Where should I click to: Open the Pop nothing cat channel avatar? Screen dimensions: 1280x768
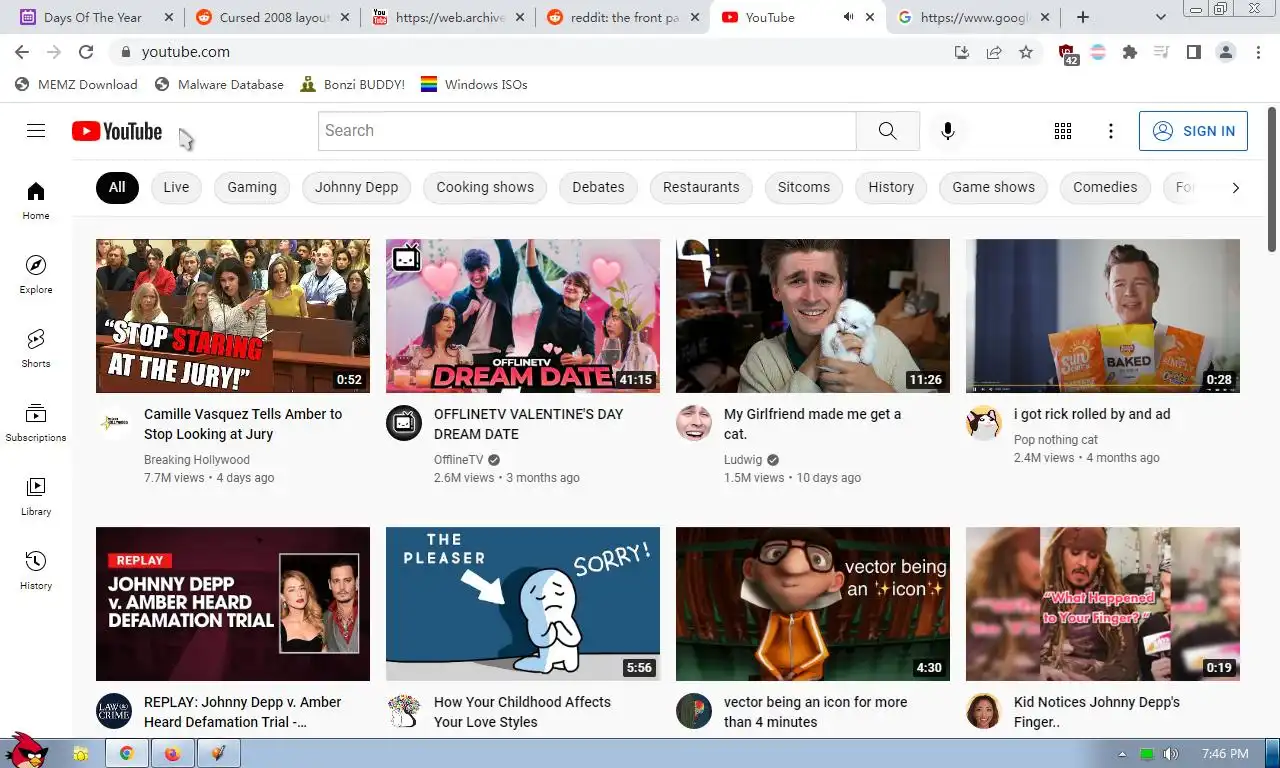point(984,423)
